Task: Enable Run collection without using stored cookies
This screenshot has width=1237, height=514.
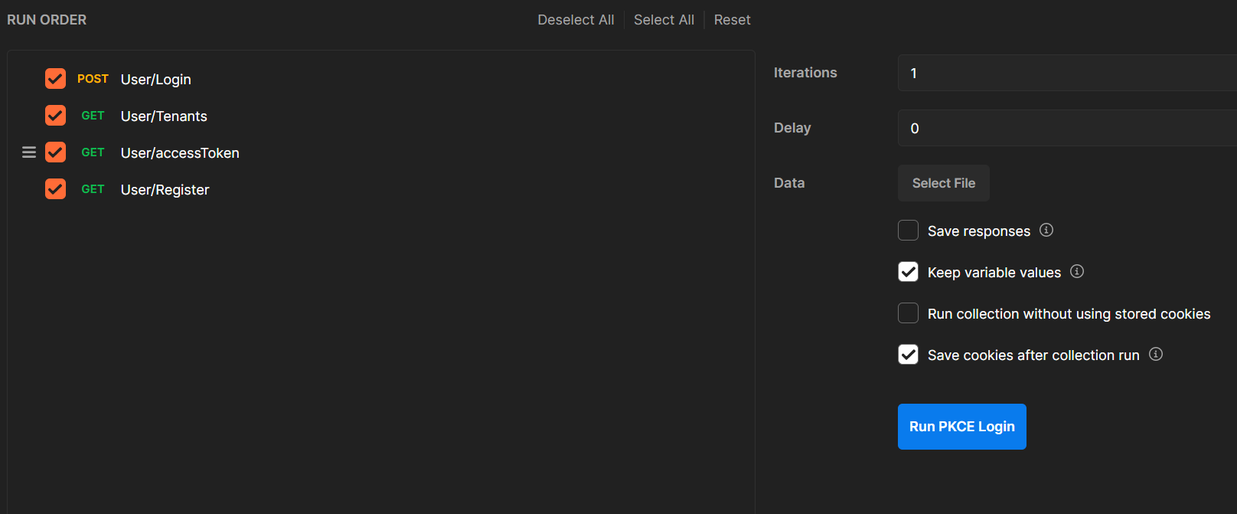Action: point(908,314)
